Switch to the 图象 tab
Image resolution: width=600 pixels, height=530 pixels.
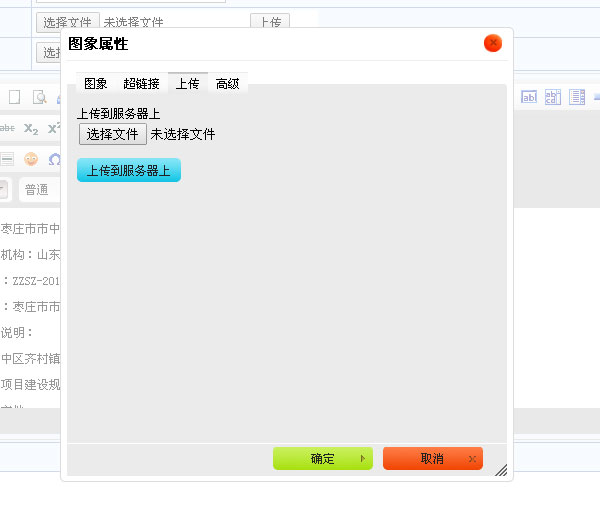(x=96, y=84)
